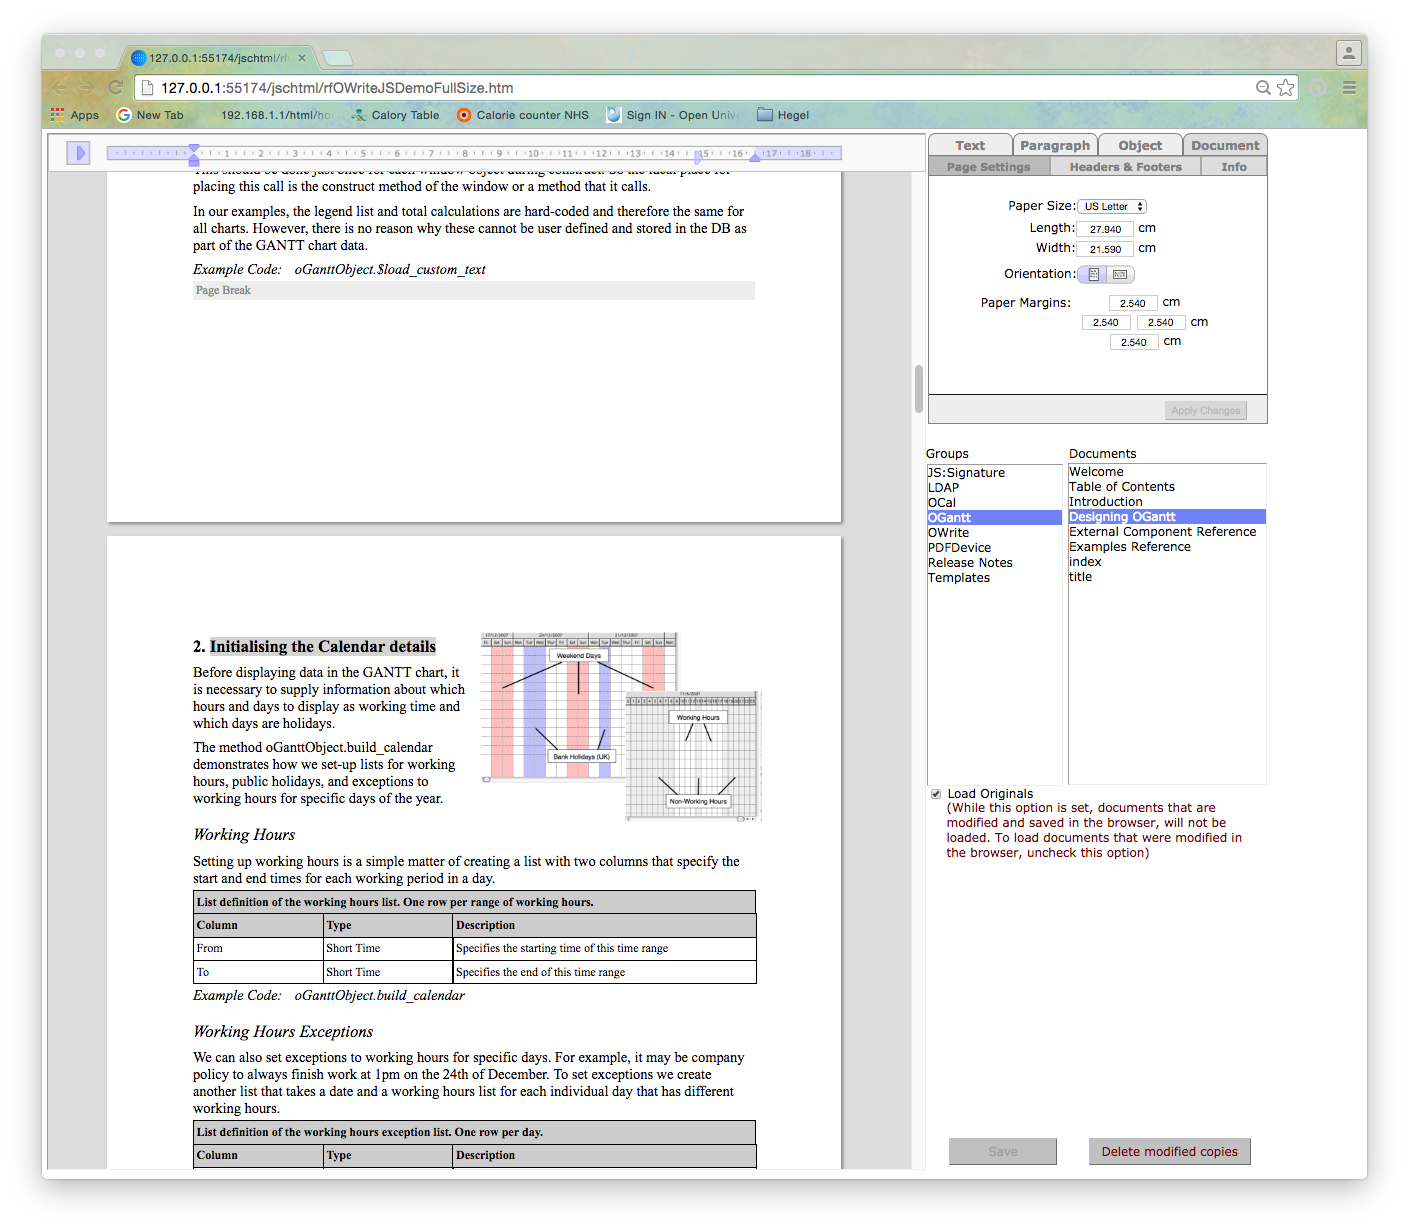The height and width of the screenshot is (1229, 1409).
Task: Click the Save button
Action: [x=1003, y=1151]
